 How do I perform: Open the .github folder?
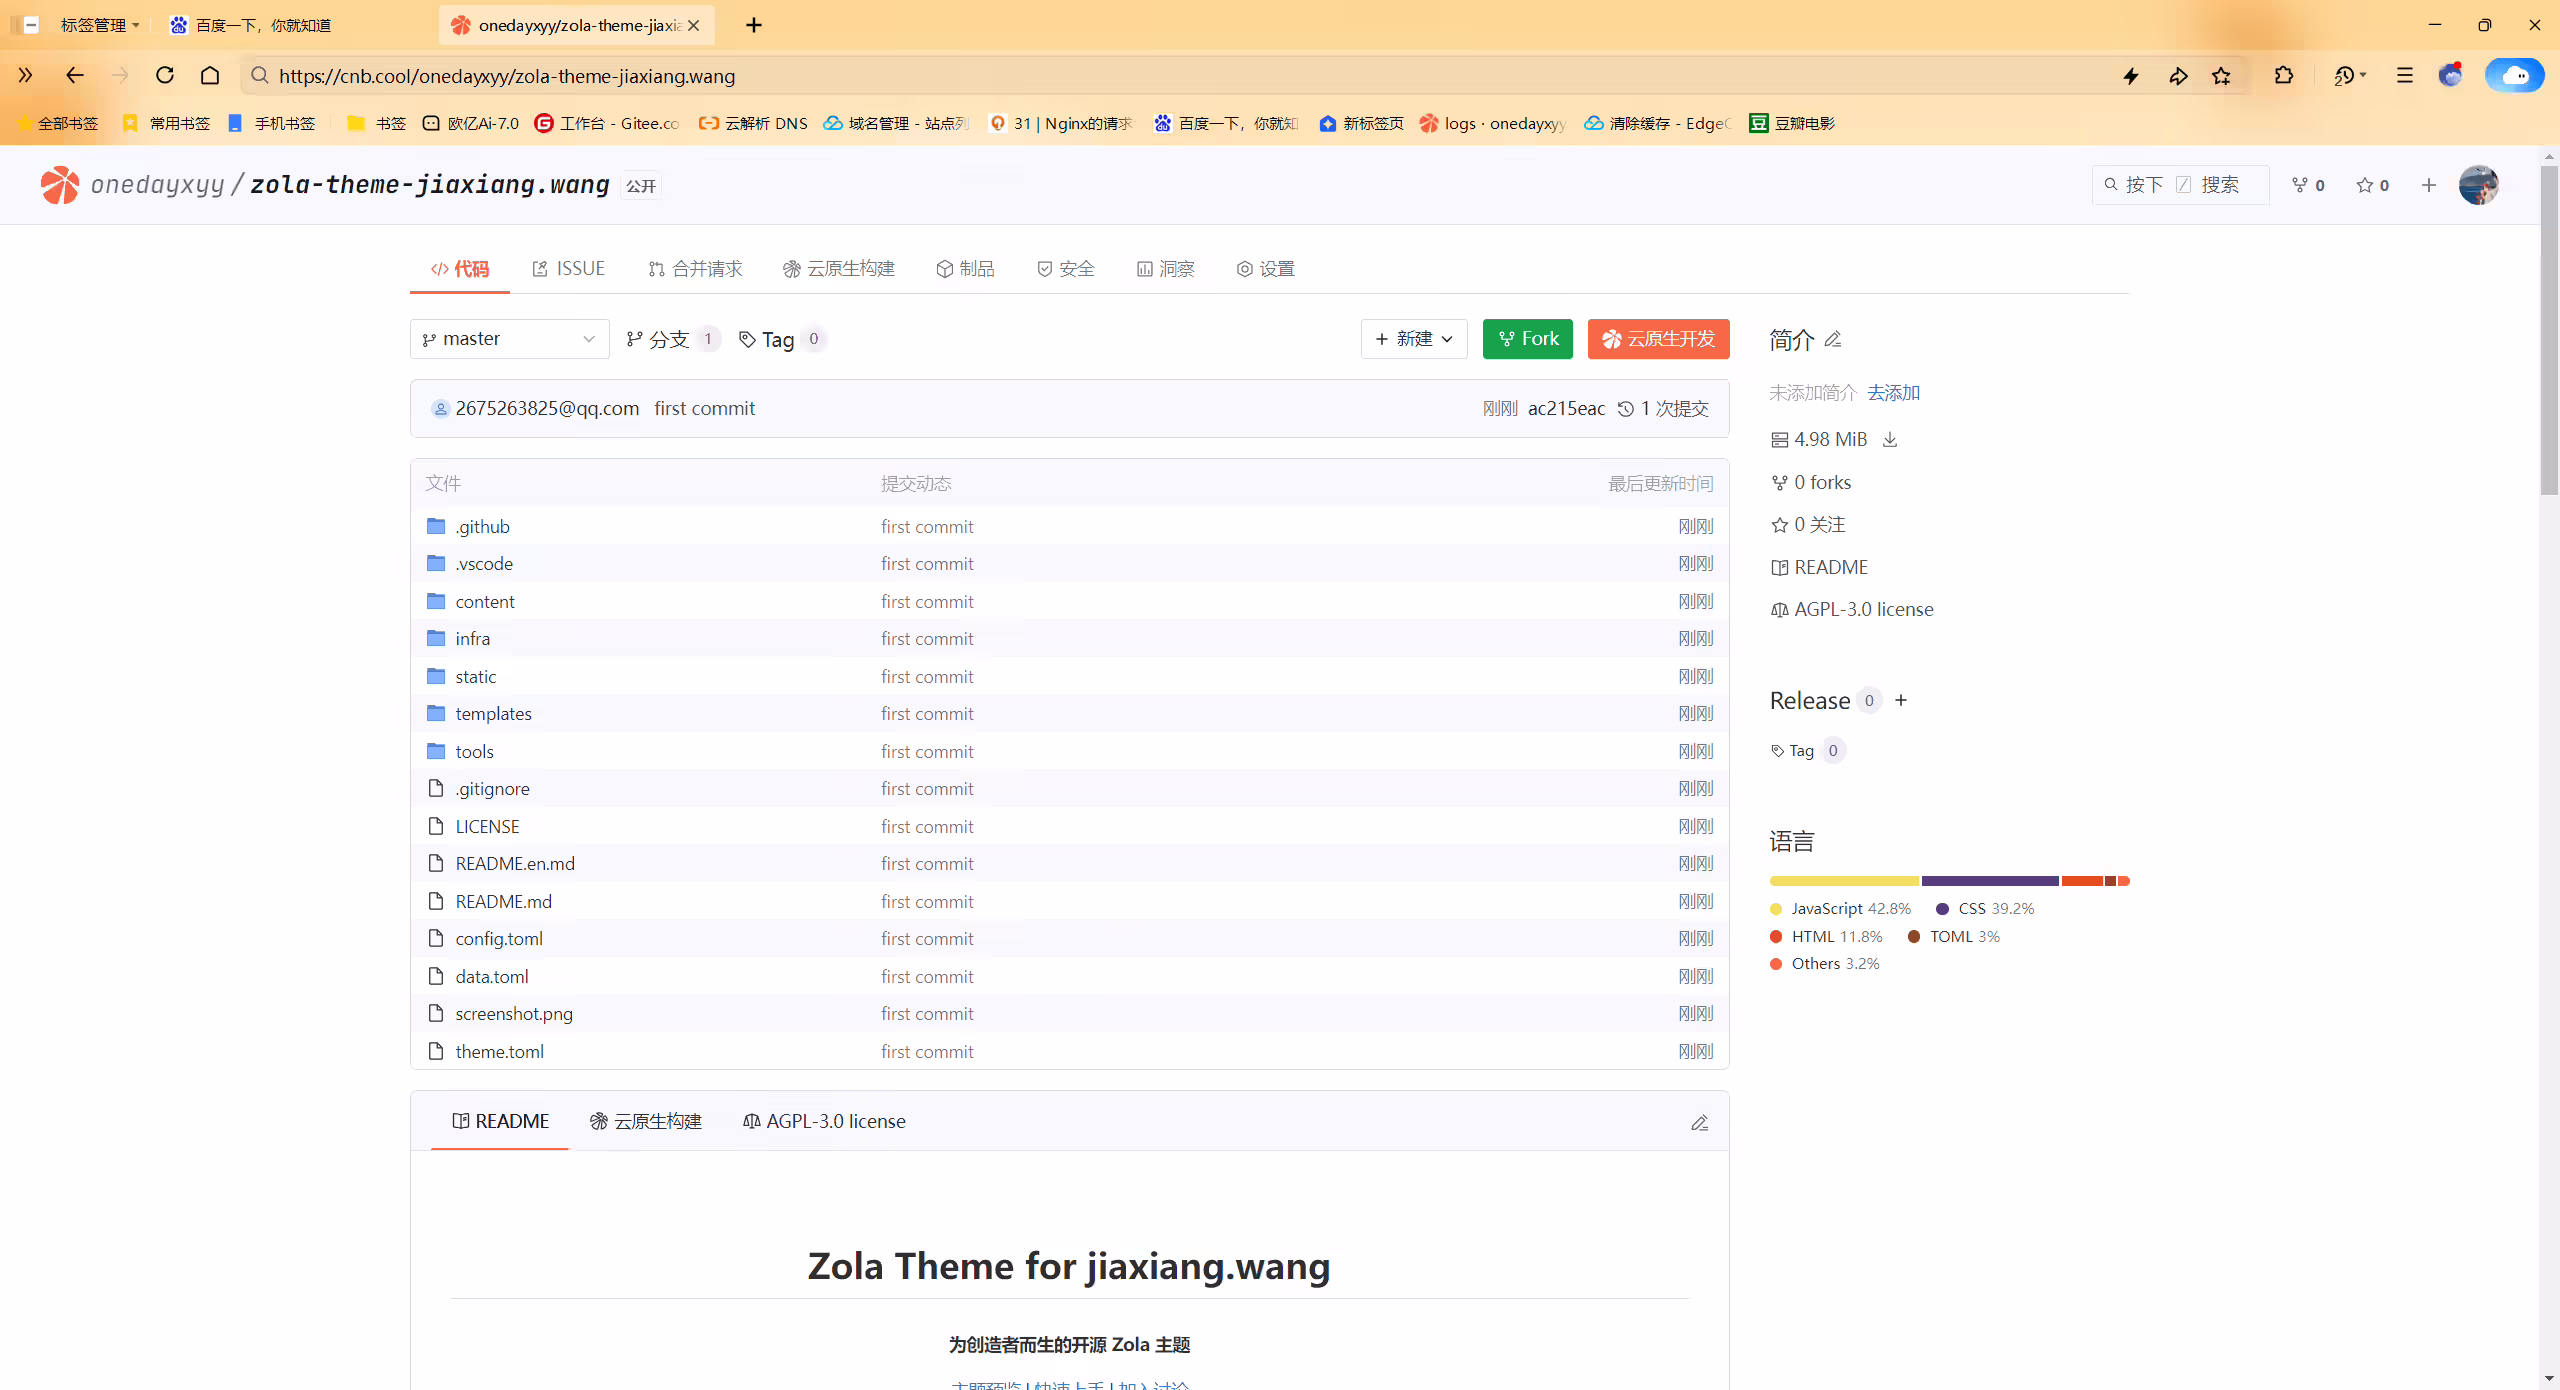coord(482,526)
